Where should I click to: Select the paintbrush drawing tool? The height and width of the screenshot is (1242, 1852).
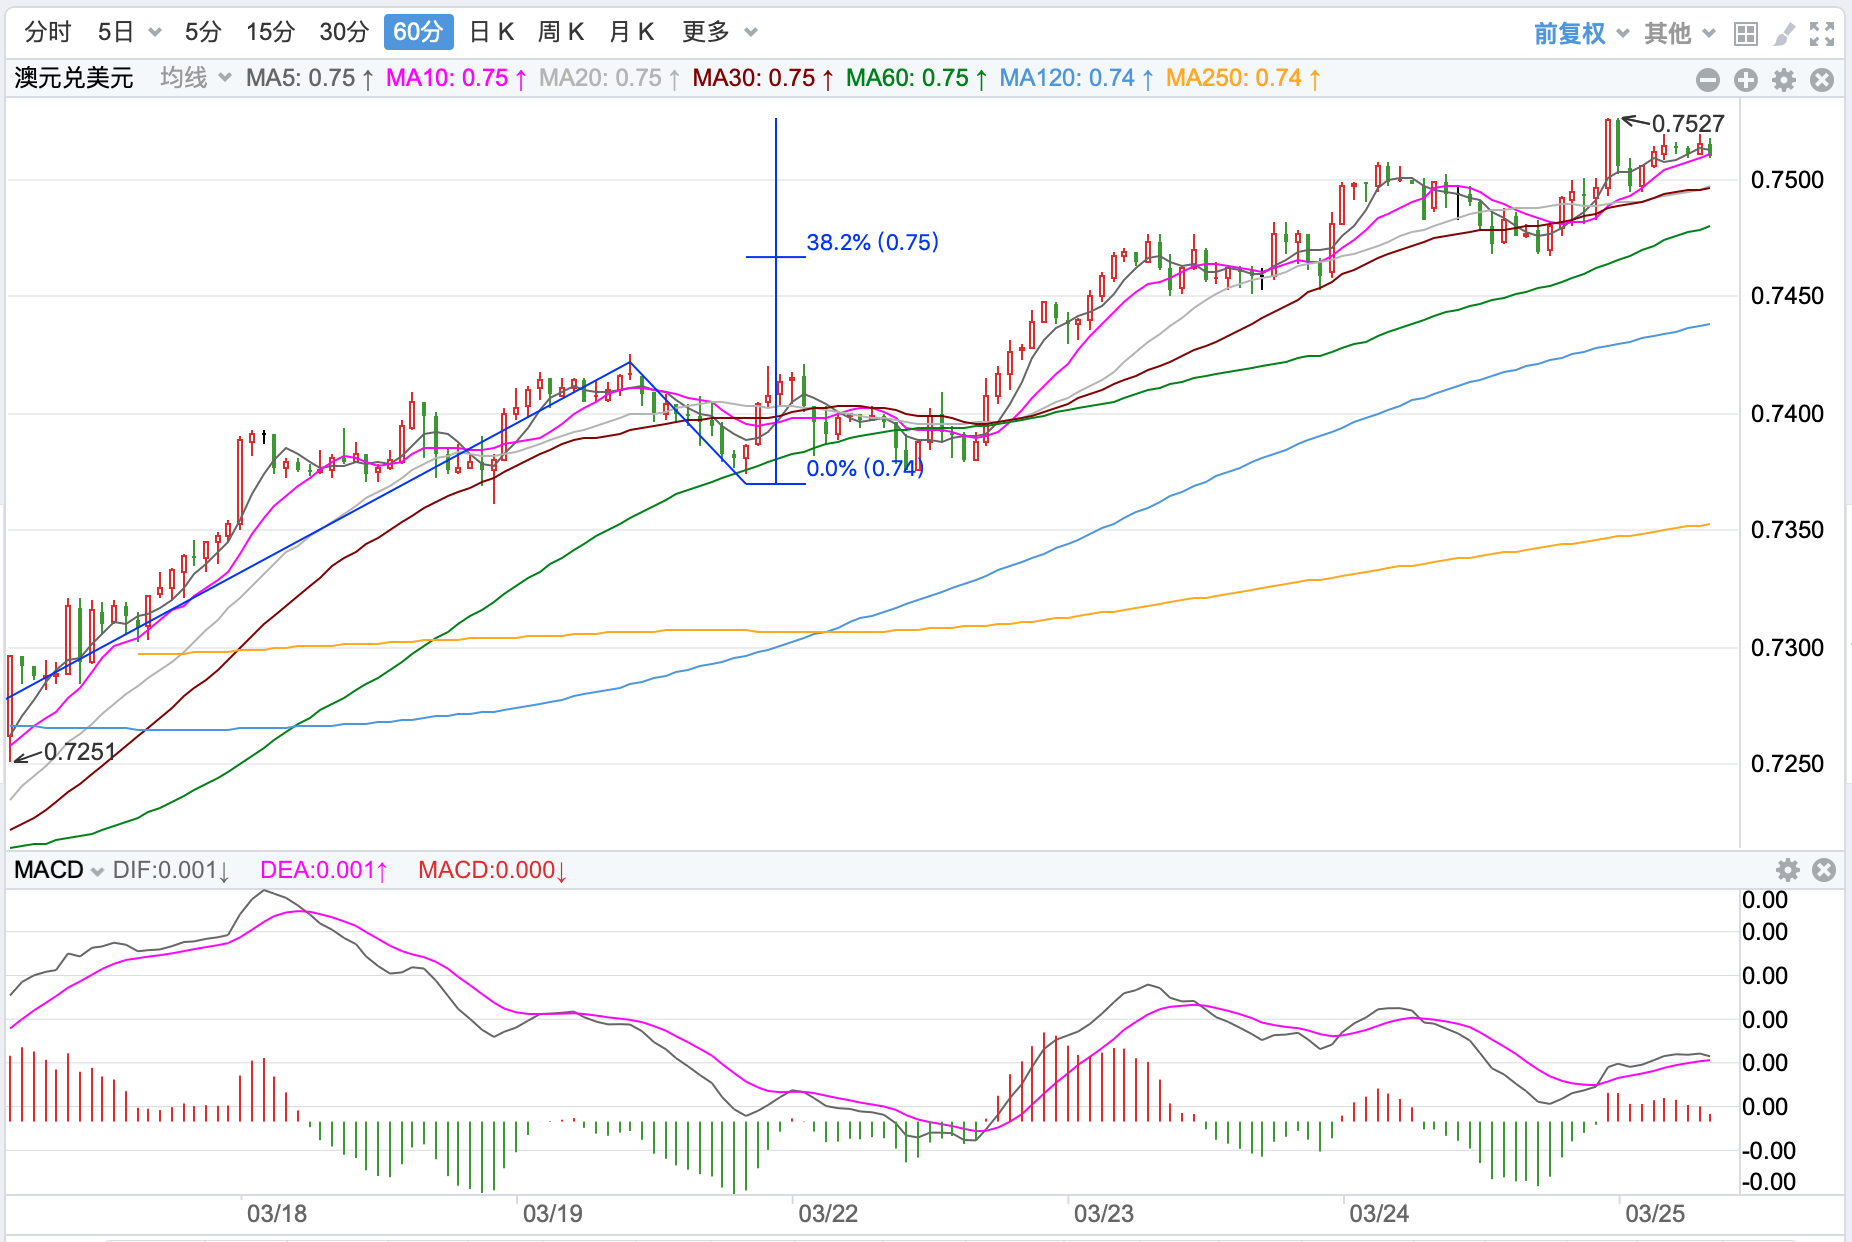click(1783, 34)
